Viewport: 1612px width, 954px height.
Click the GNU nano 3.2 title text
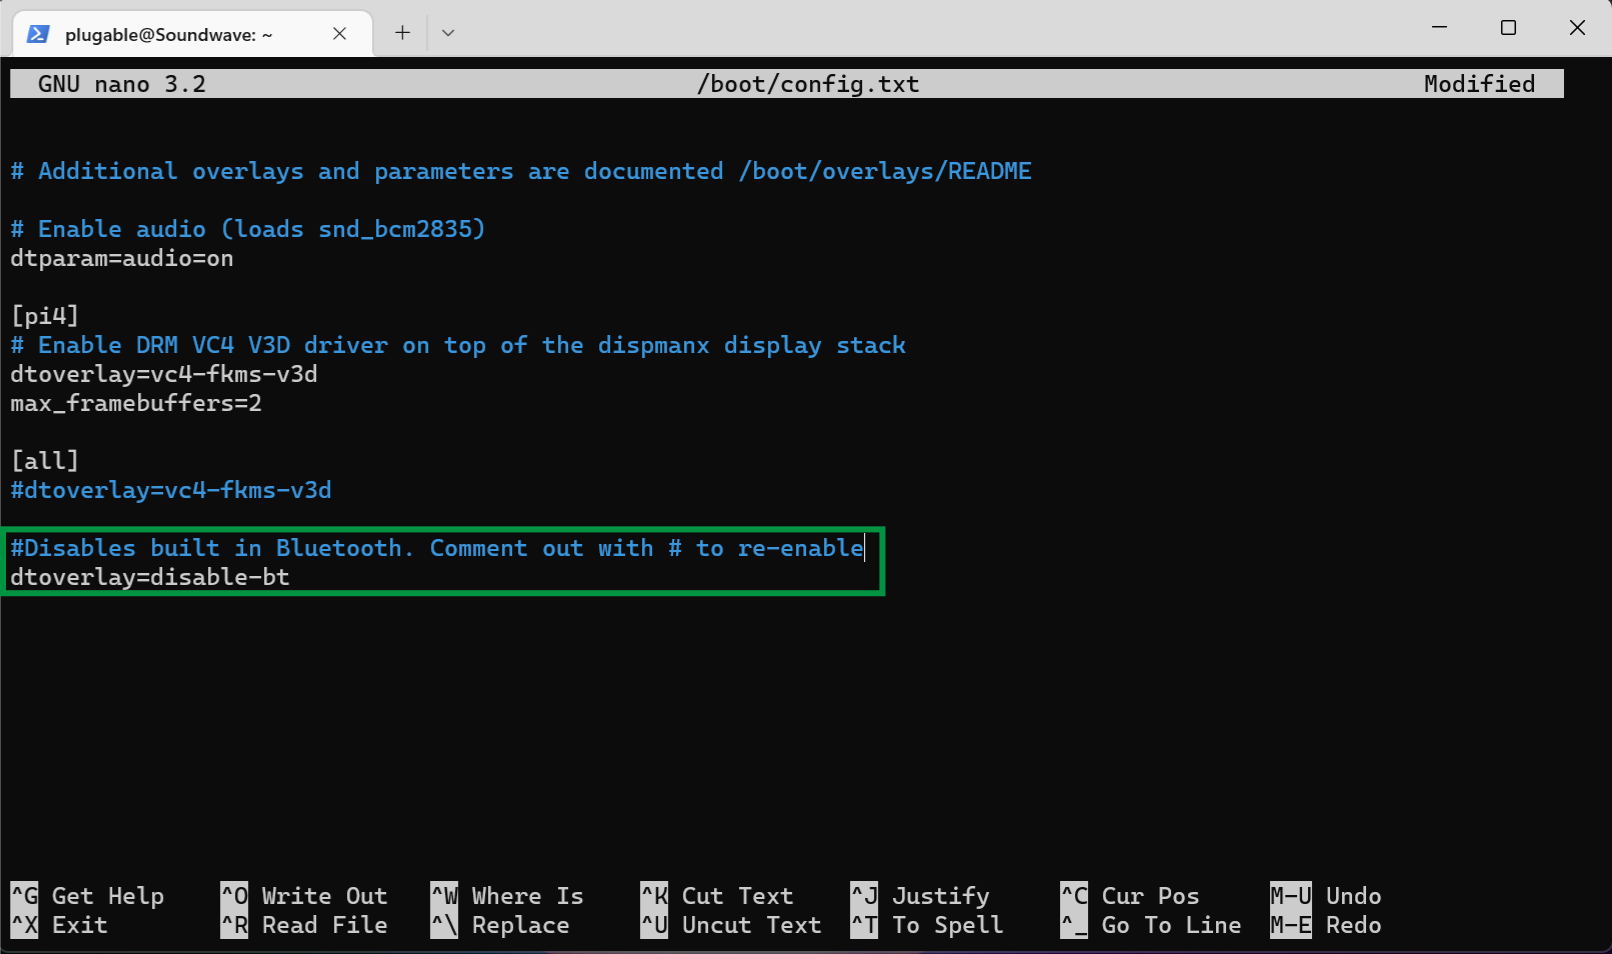coord(122,84)
